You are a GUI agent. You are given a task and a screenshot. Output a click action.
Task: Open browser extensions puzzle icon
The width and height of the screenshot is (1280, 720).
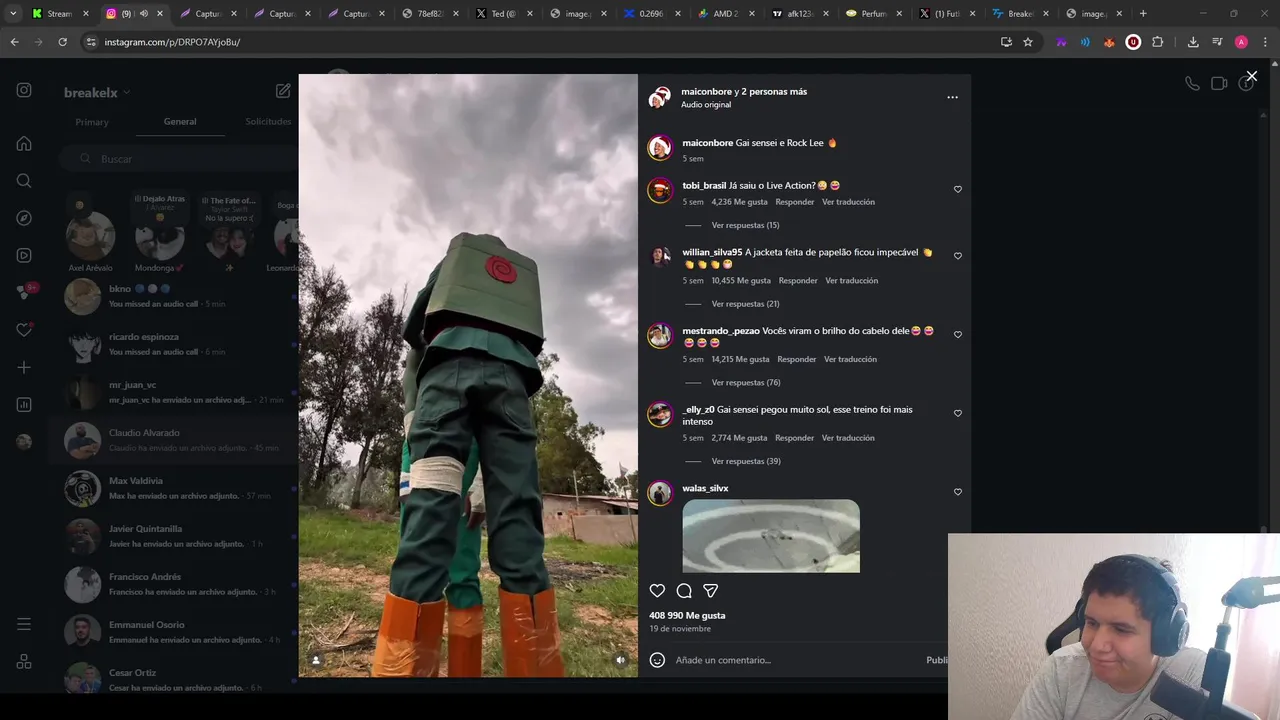click(x=1157, y=42)
